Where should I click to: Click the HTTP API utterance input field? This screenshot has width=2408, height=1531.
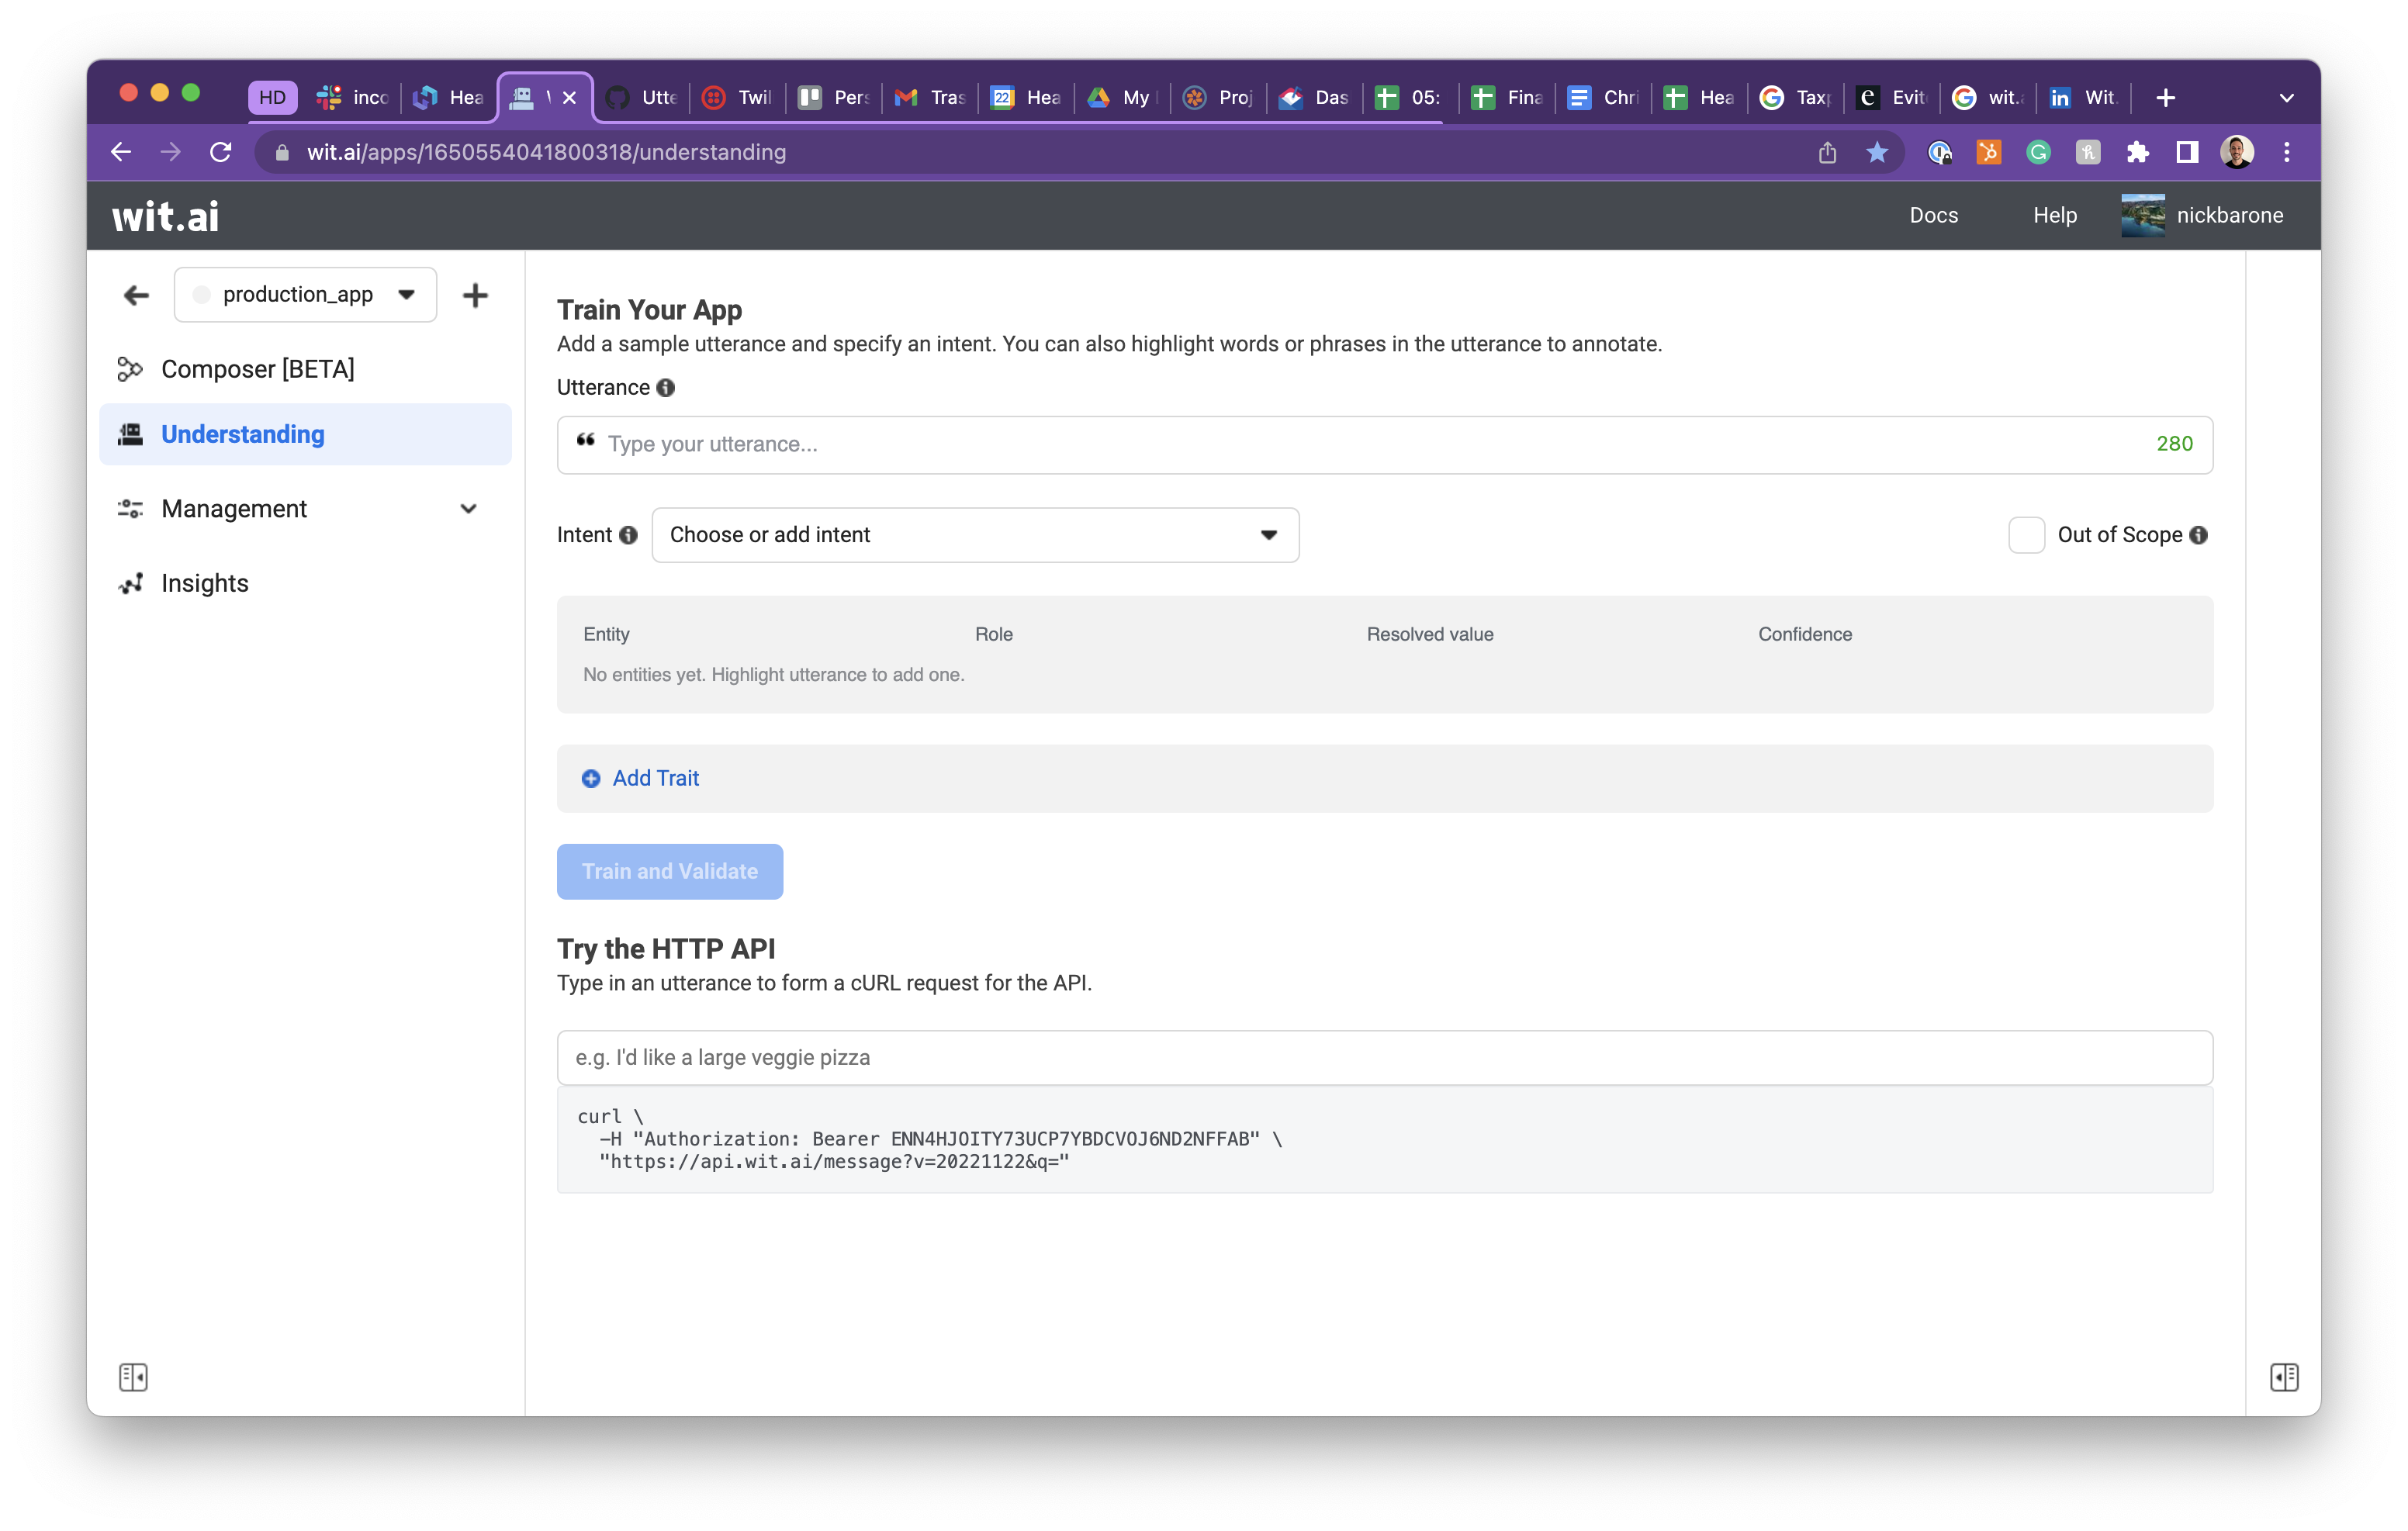tap(1384, 1057)
